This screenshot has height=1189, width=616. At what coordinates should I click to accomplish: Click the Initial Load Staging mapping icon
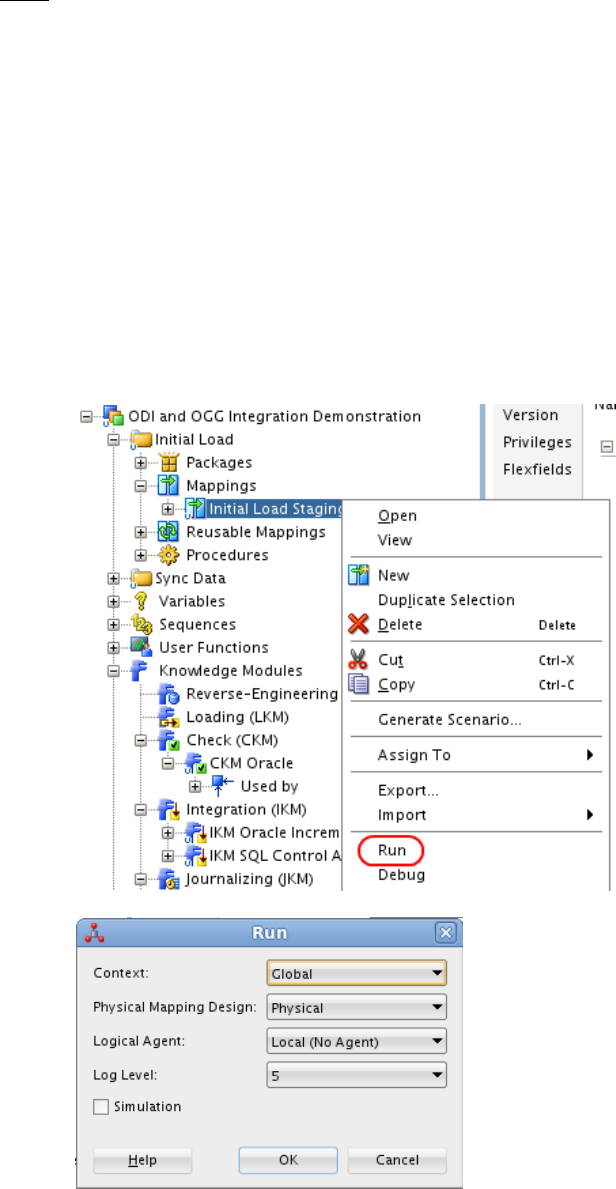[x=194, y=509]
